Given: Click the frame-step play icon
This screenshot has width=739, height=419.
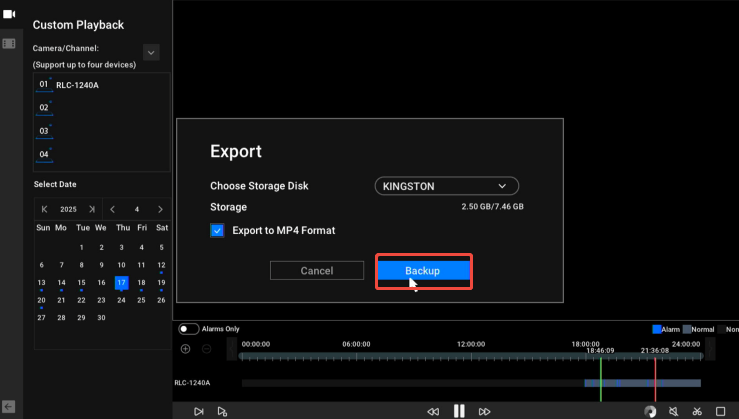Looking at the screenshot, I should coord(199,411).
